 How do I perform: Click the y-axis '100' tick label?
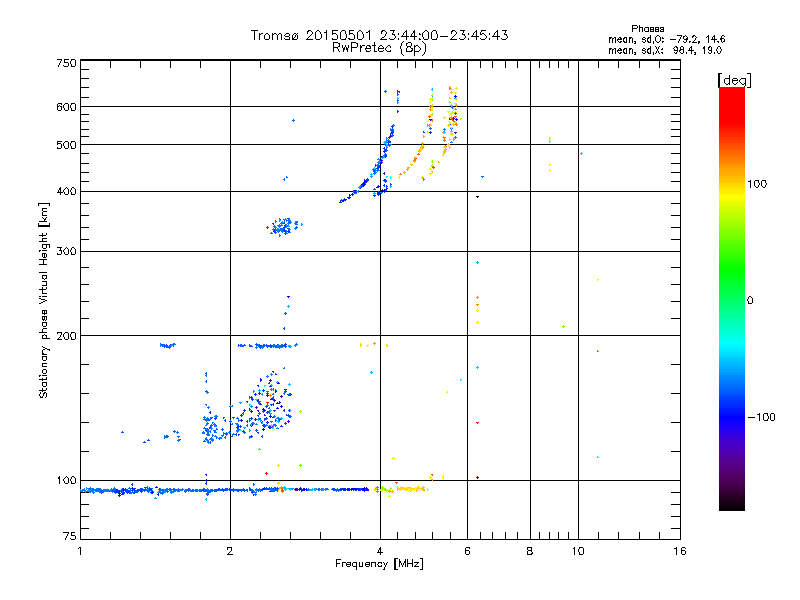tap(66, 481)
